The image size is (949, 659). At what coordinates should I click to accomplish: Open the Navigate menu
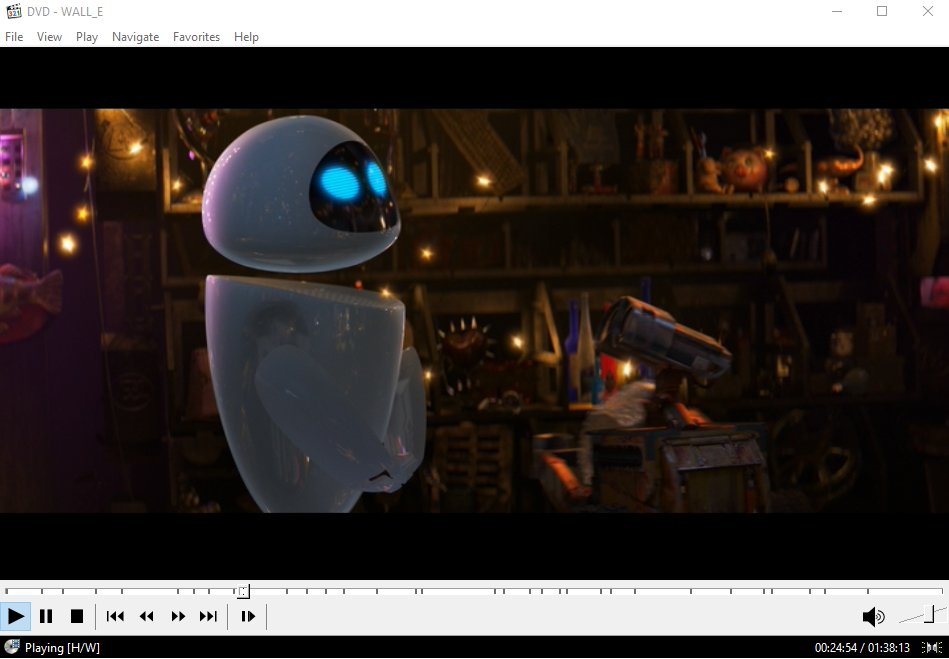135,37
